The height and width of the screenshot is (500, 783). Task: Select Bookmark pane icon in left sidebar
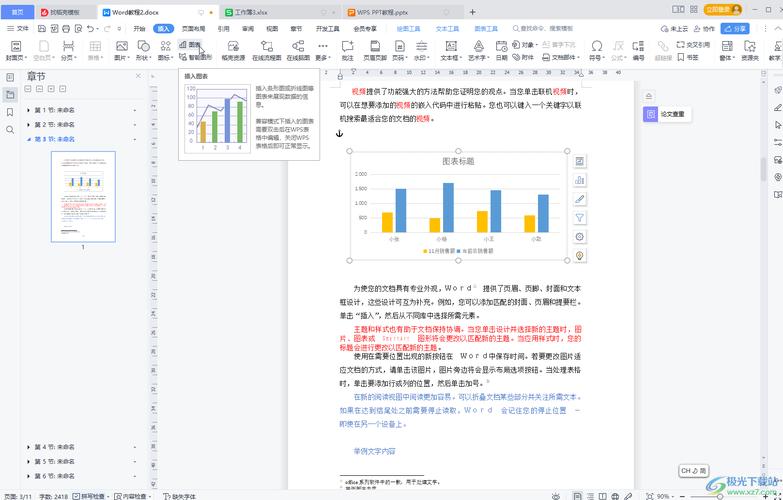pyautogui.click(x=9, y=112)
